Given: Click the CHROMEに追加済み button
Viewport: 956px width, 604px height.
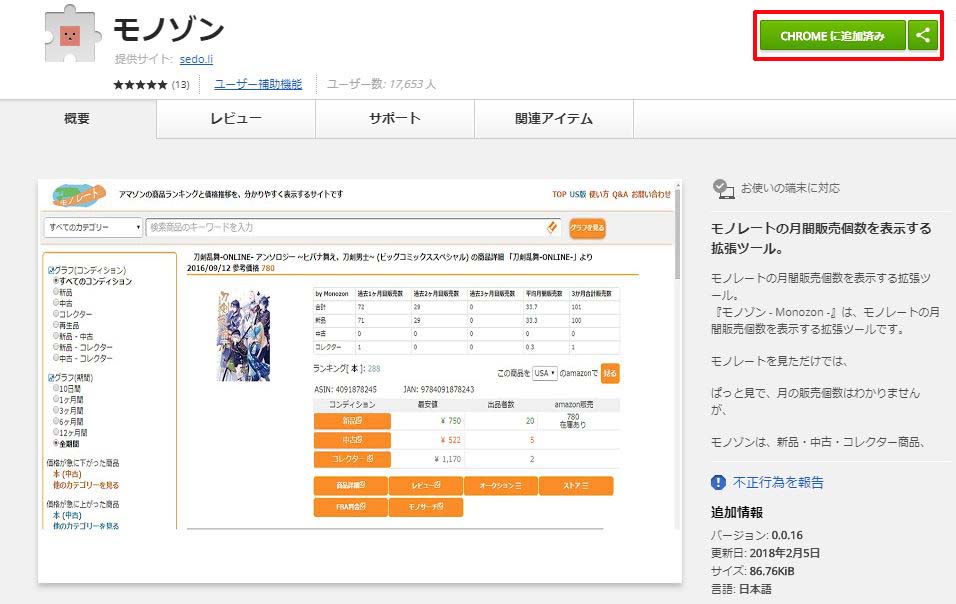Looking at the screenshot, I should (x=833, y=35).
